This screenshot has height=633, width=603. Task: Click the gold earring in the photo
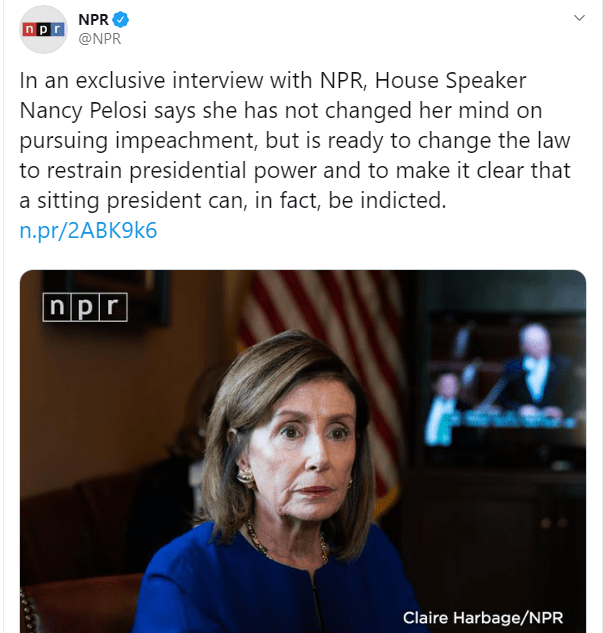pyautogui.click(x=245, y=477)
